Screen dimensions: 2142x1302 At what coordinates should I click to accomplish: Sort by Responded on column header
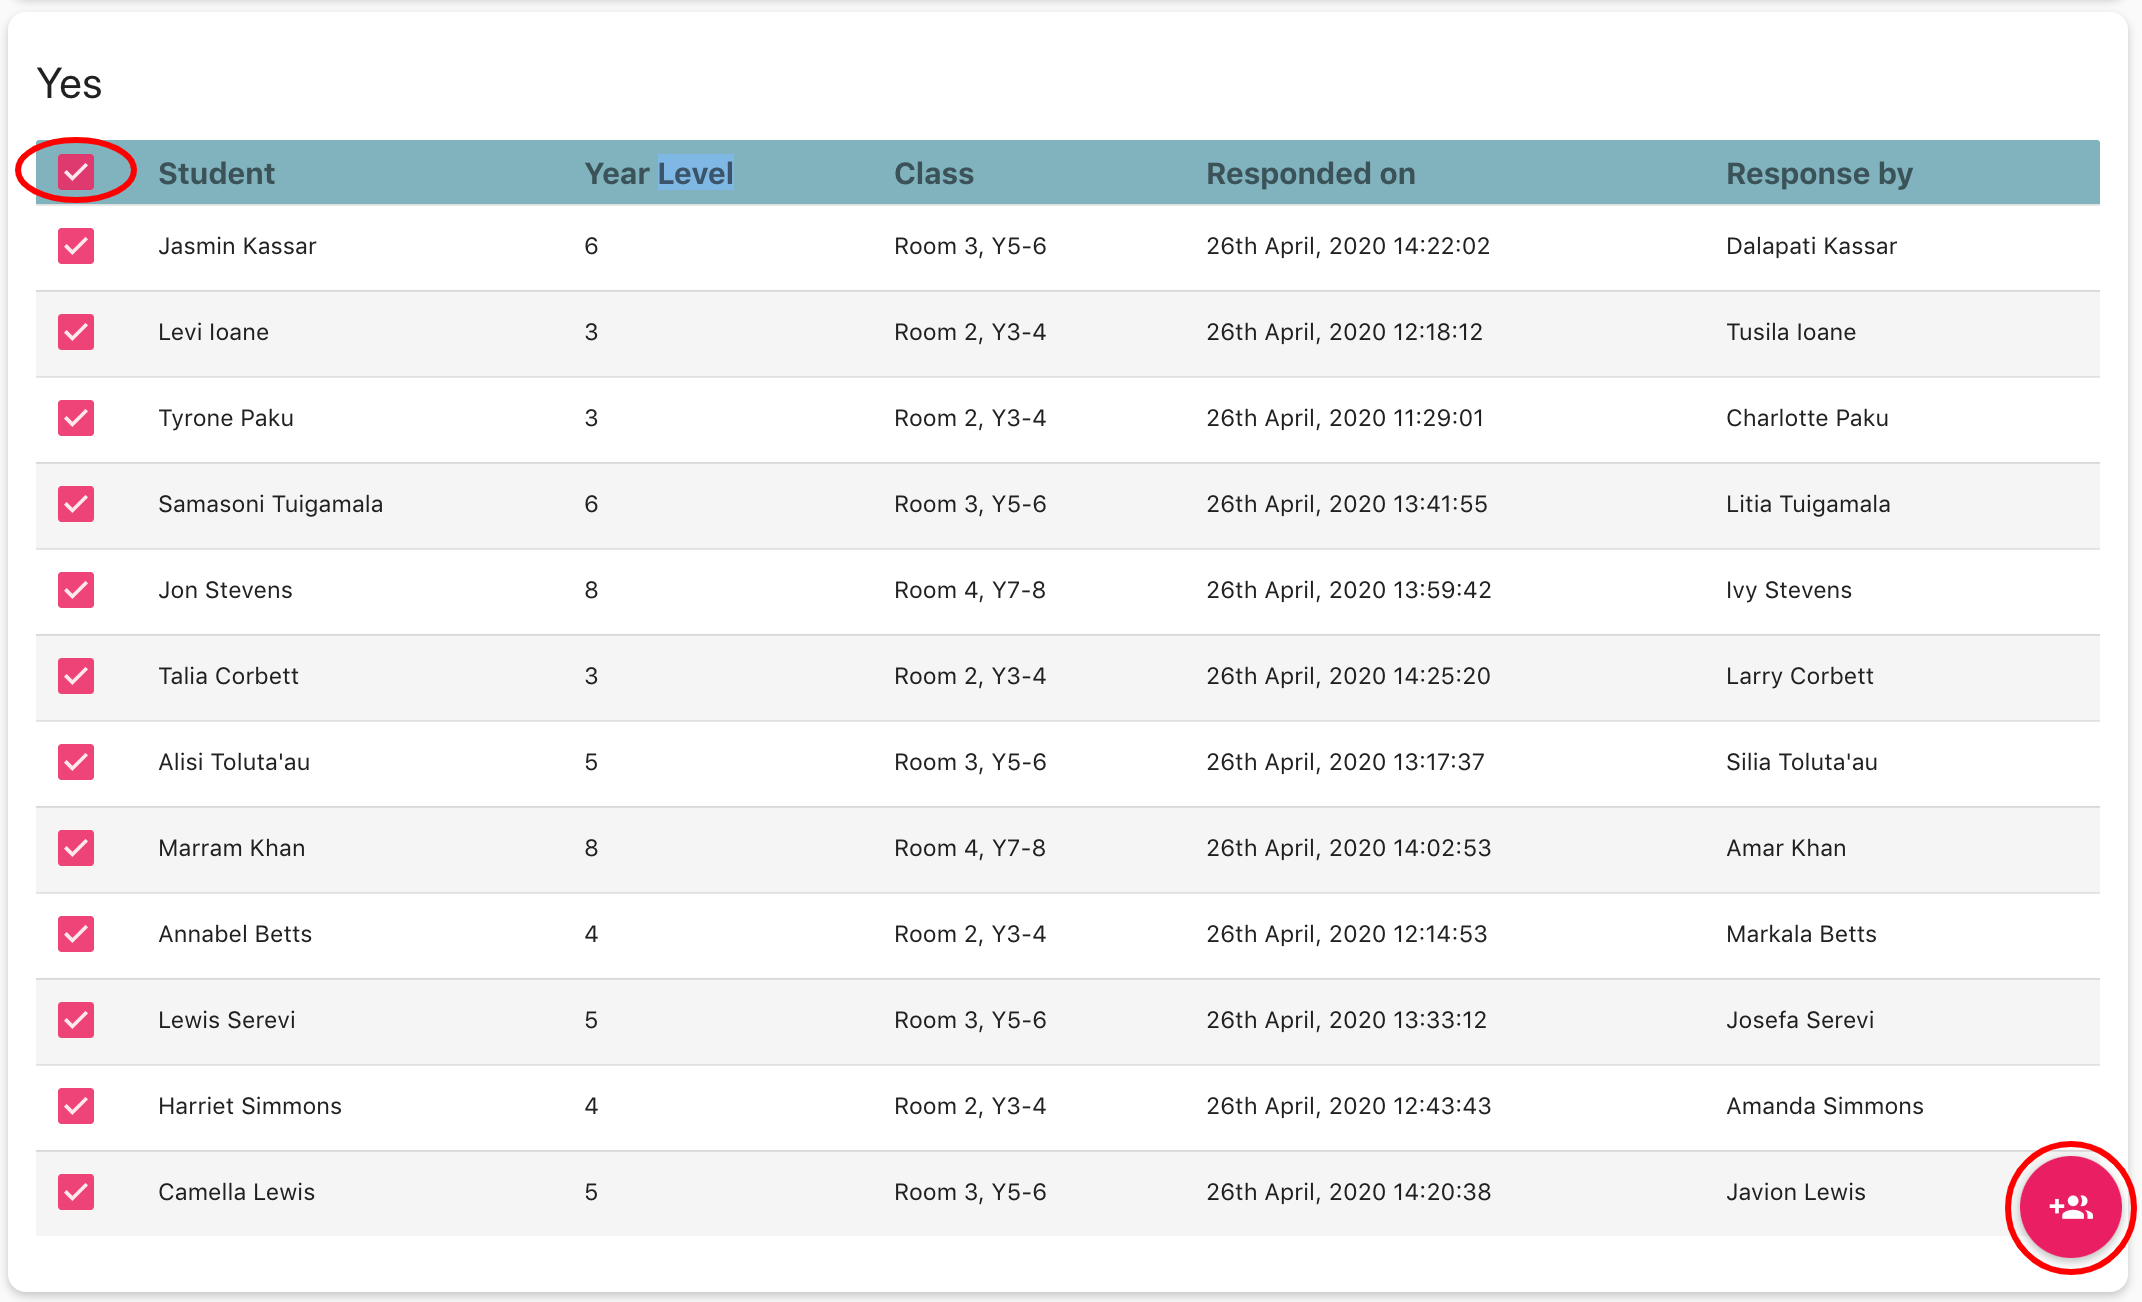click(x=1310, y=173)
